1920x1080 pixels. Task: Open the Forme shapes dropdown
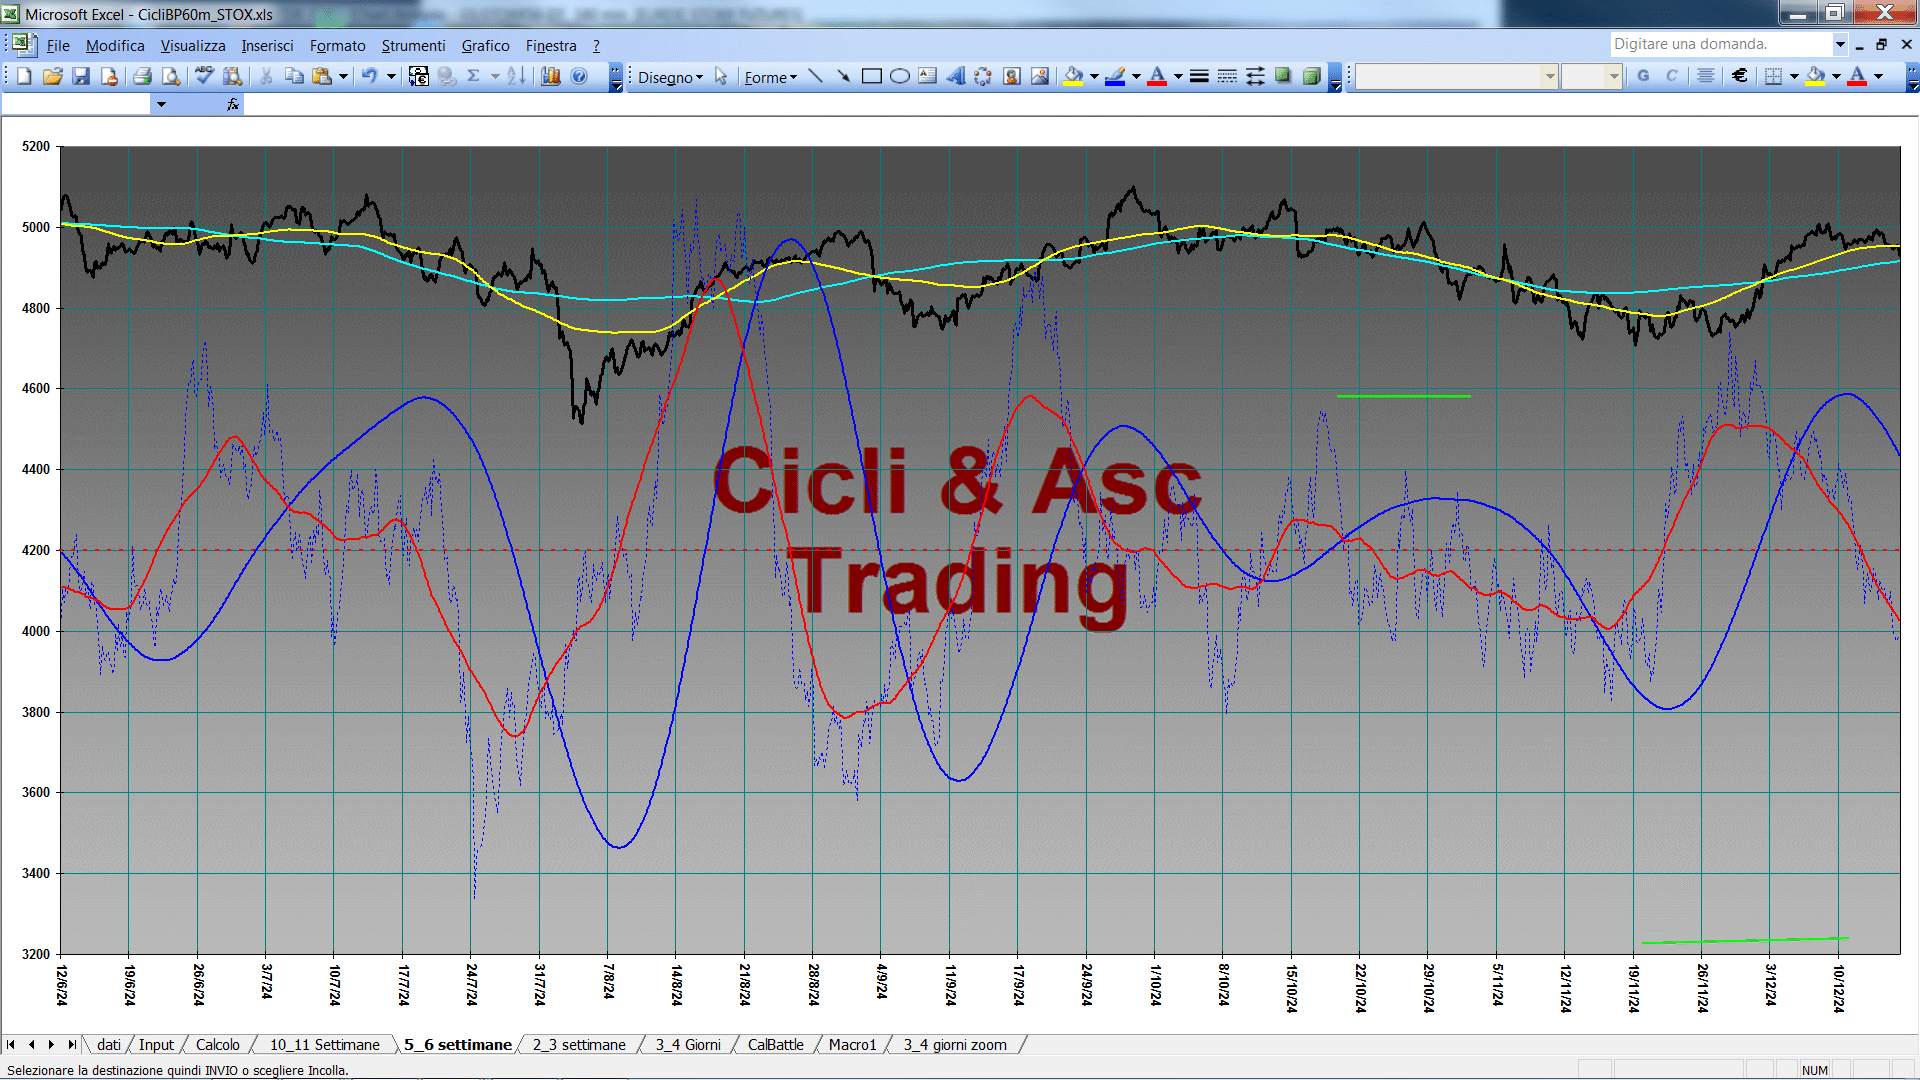(x=770, y=77)
